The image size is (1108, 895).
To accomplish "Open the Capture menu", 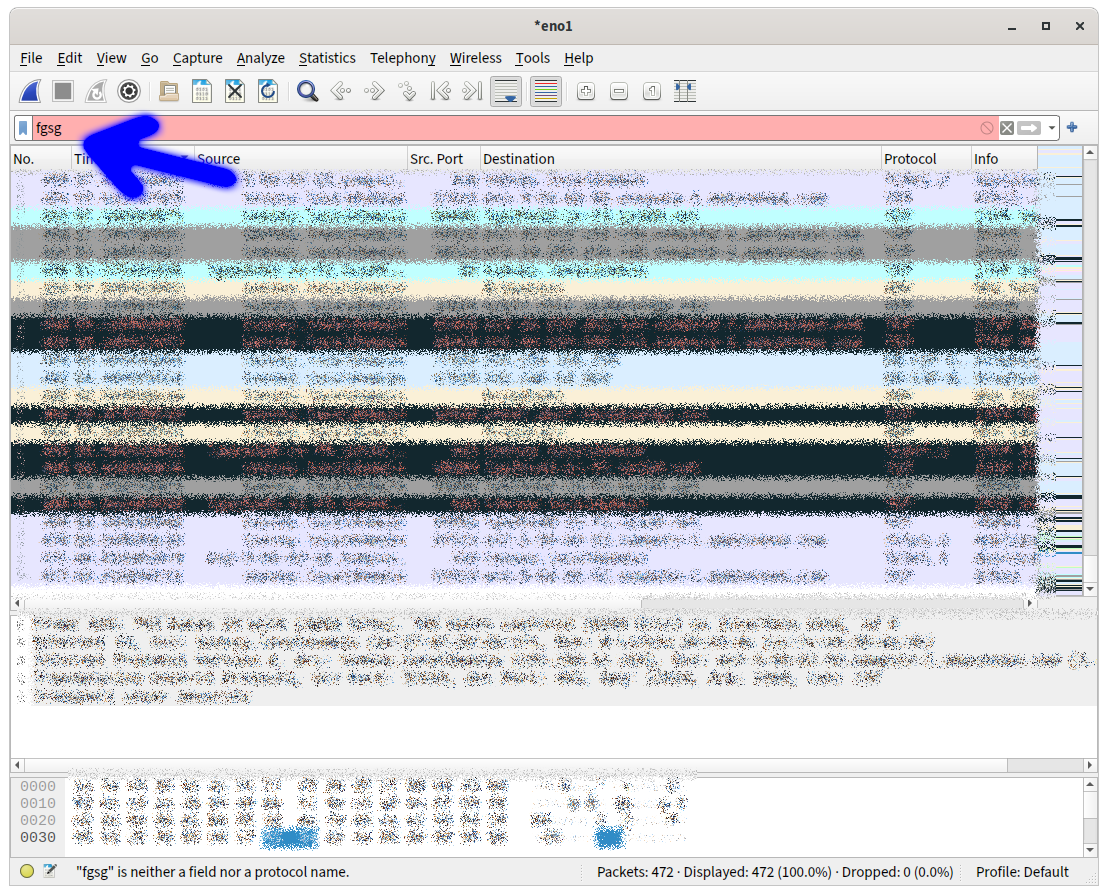I will (x=197, y=58).
